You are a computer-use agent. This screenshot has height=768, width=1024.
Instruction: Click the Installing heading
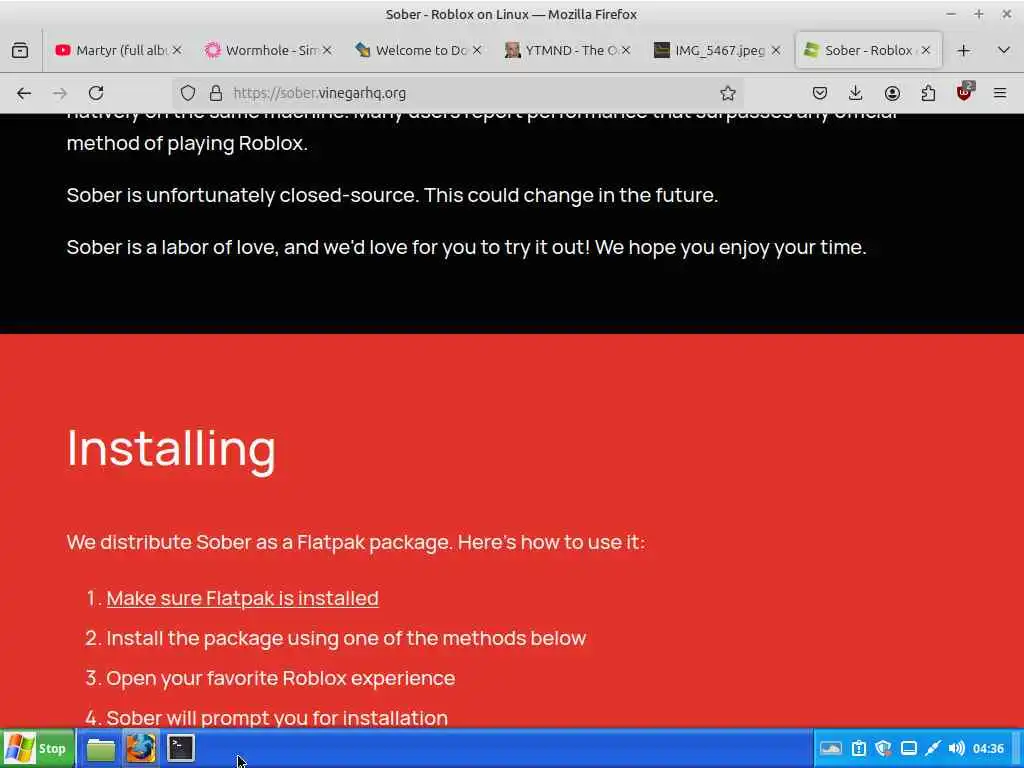pos(171,449)
